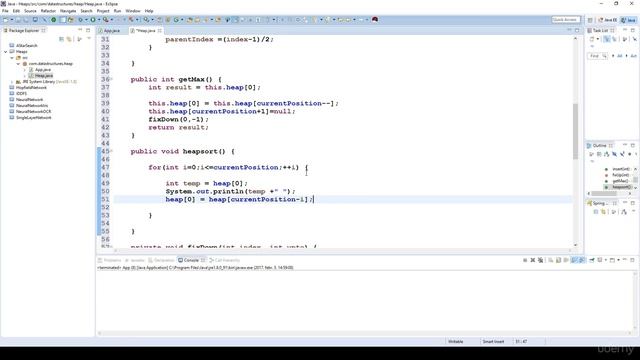
Task: Open the Open Console dropdown arrow
Action: coord(618,260)
